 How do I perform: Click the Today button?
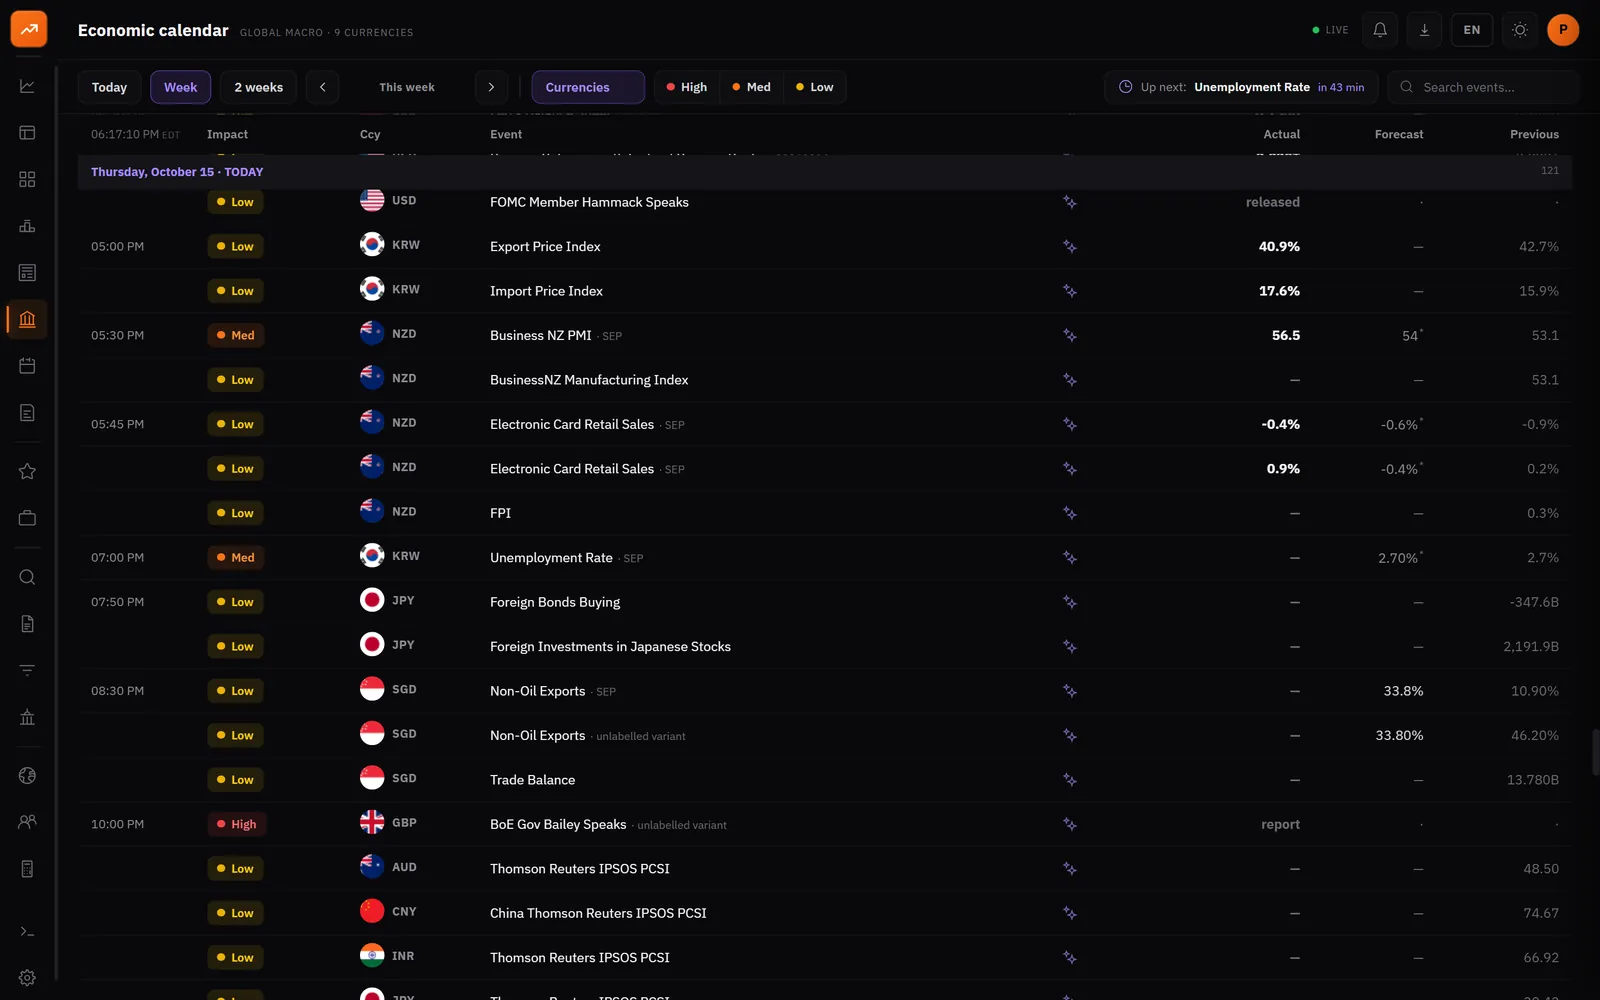109,87
